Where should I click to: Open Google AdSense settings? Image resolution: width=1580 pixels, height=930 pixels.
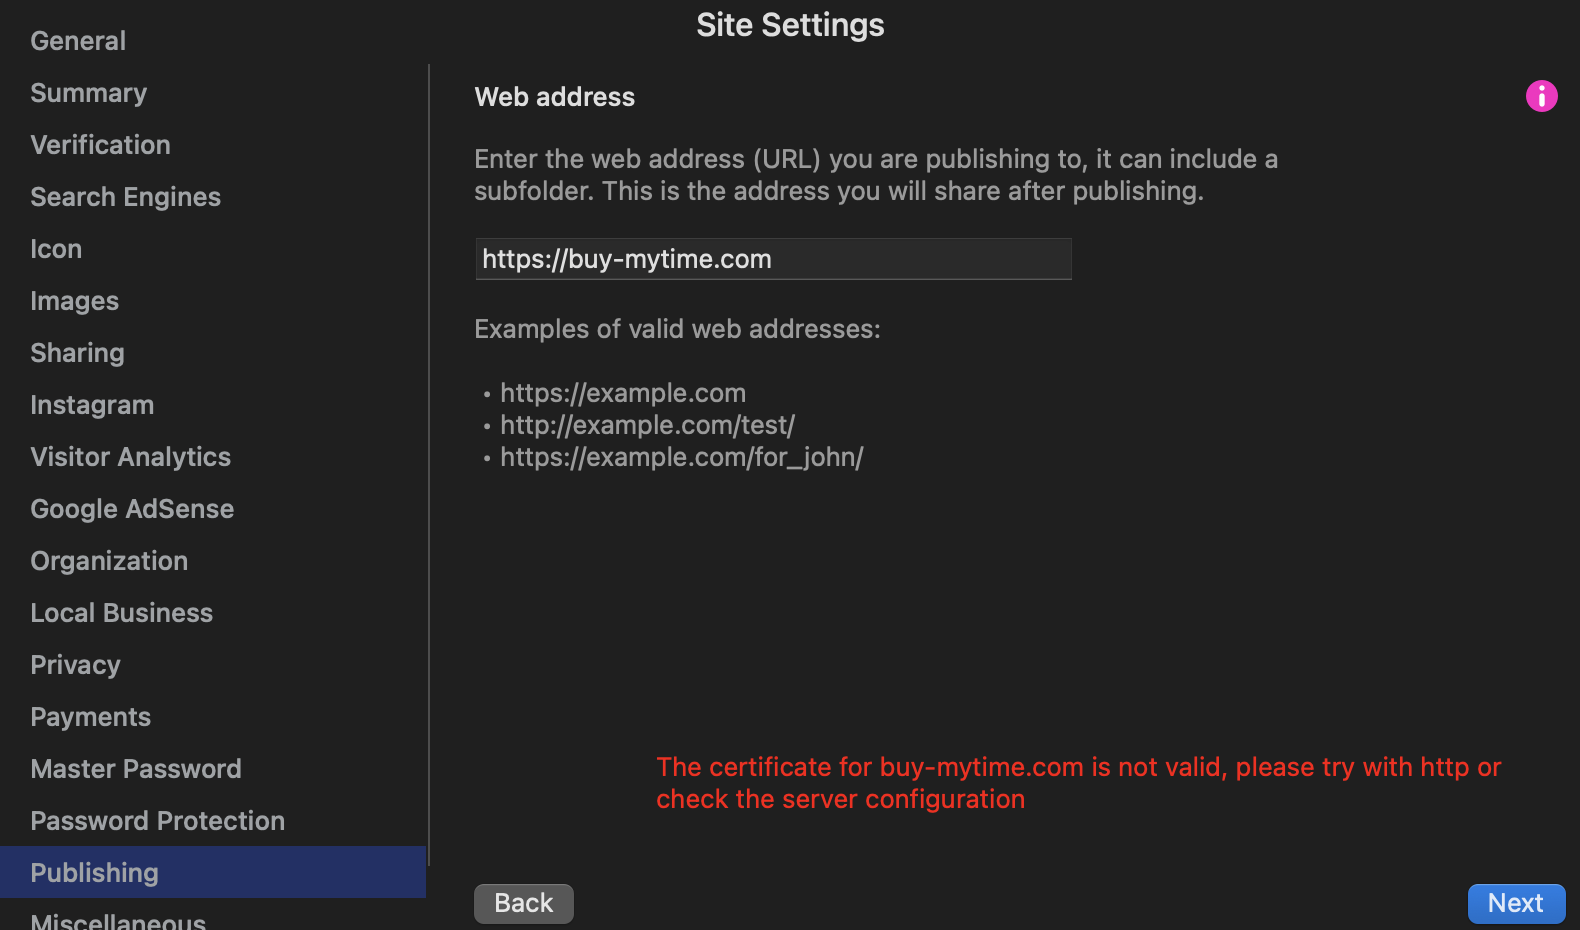[132, 509]
